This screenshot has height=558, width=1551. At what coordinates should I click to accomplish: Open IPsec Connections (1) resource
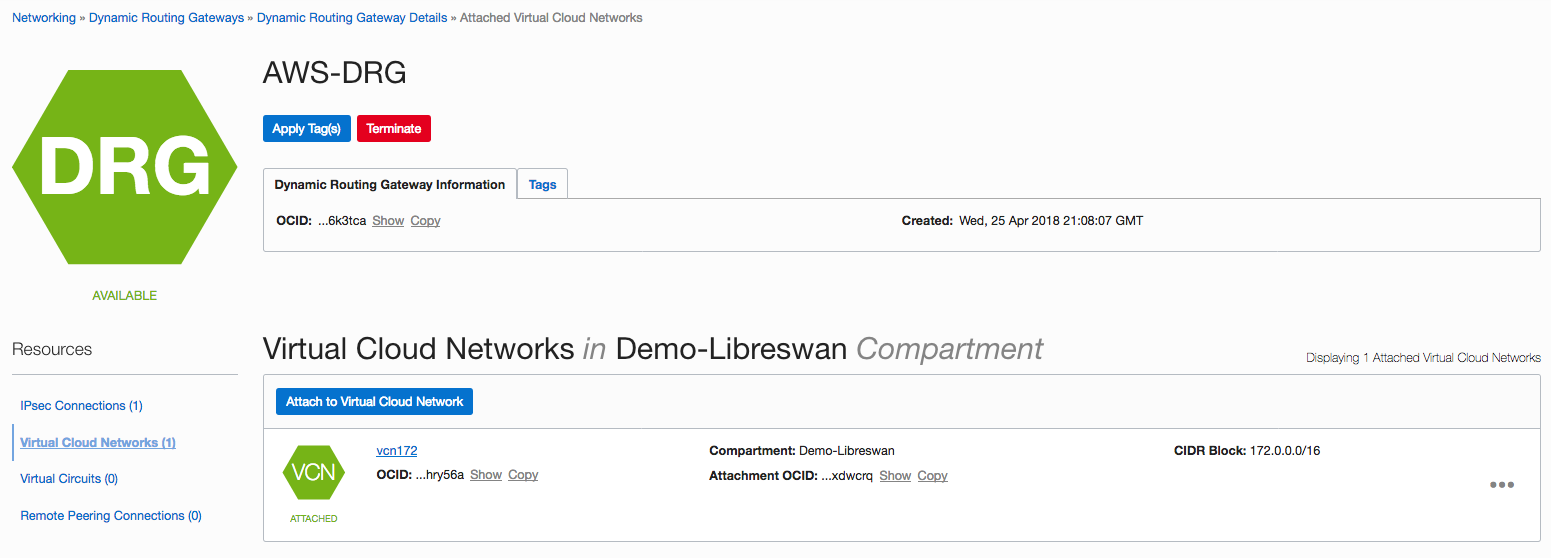[82, 406]
